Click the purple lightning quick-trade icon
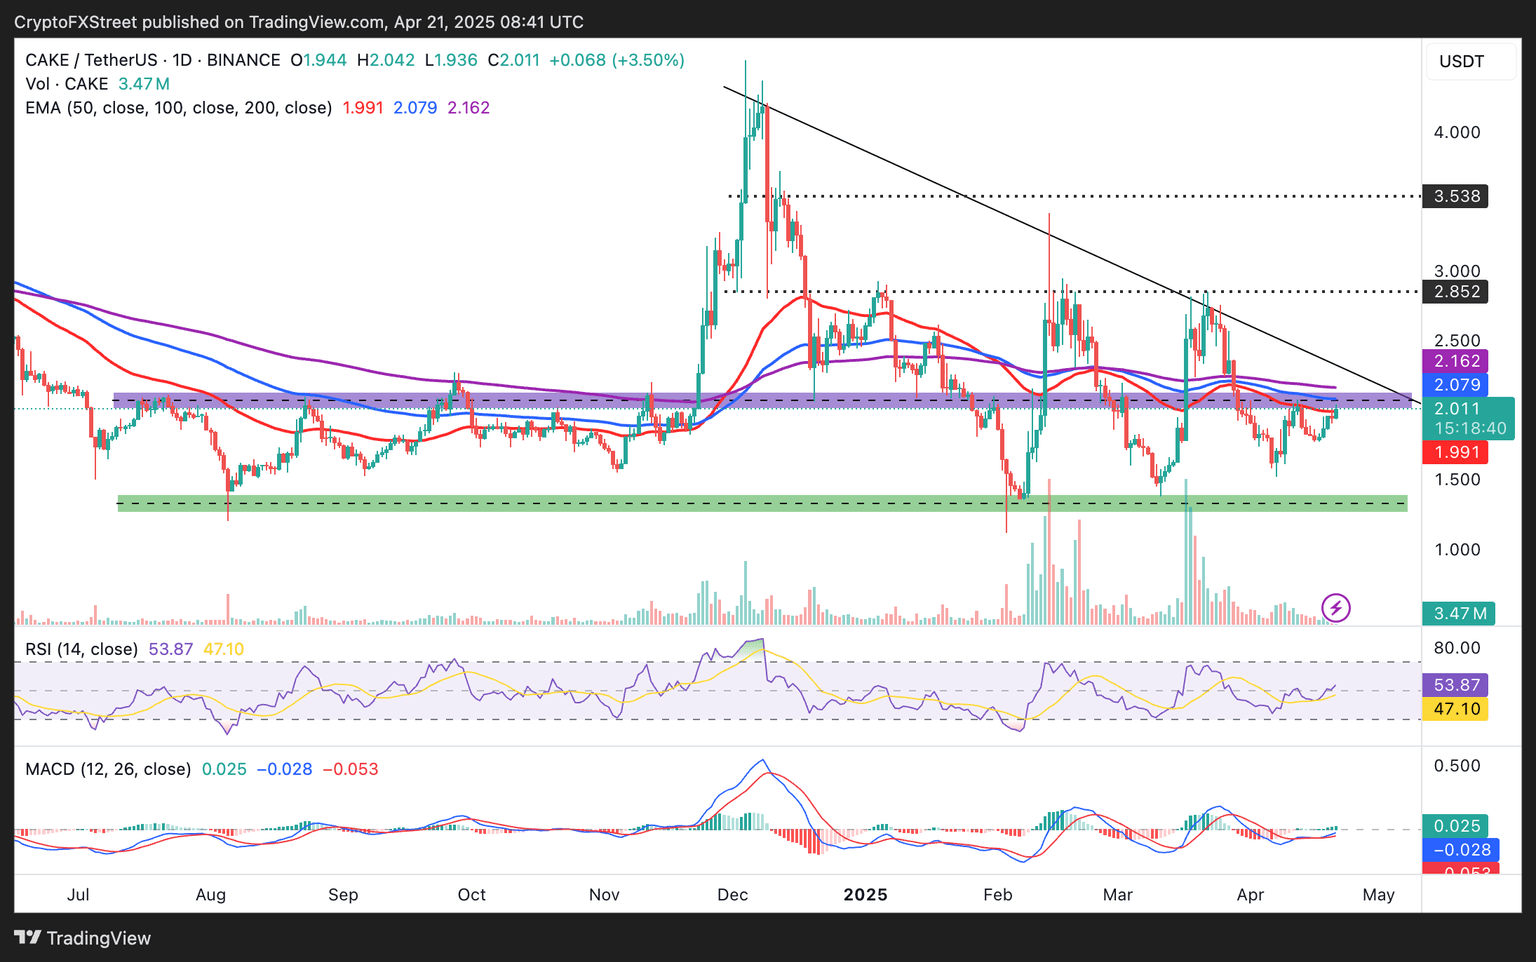The width and height of the screenshot is (1536, 962). [x=1335, y=607]
